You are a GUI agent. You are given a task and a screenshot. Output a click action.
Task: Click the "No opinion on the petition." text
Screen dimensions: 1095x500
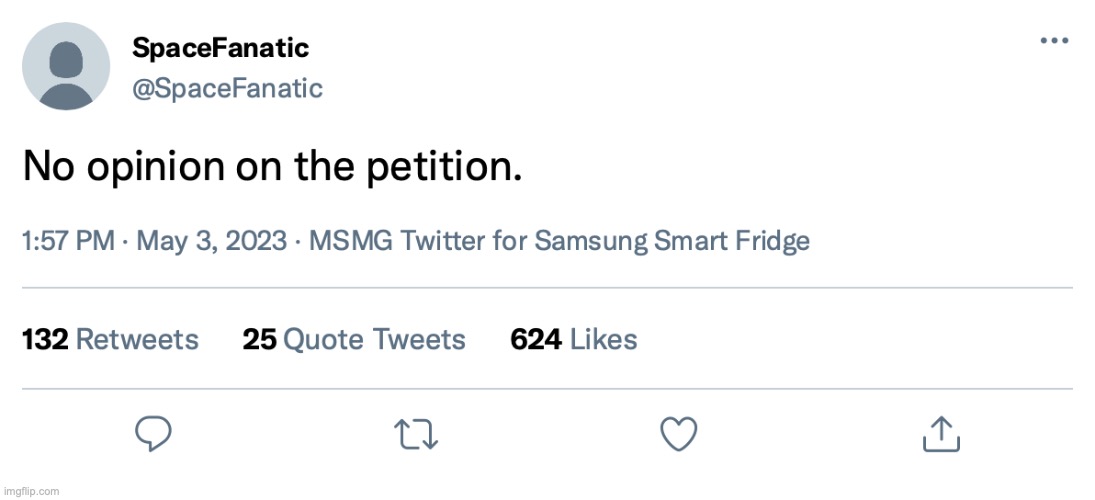click(272, 167)
